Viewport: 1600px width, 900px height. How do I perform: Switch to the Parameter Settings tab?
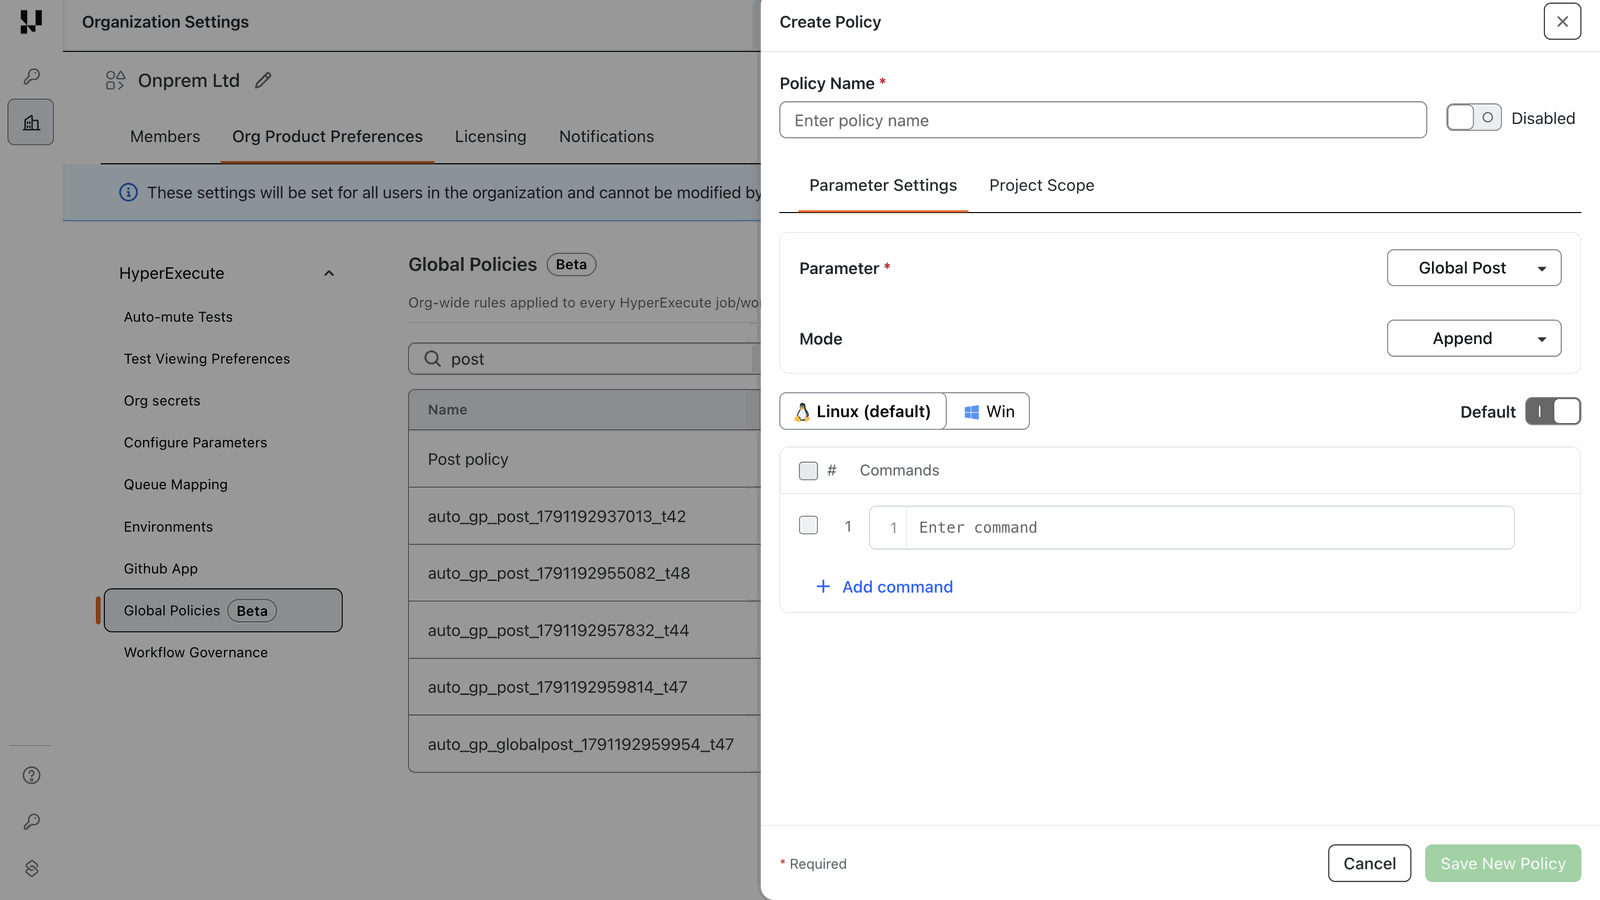point(883,185)
